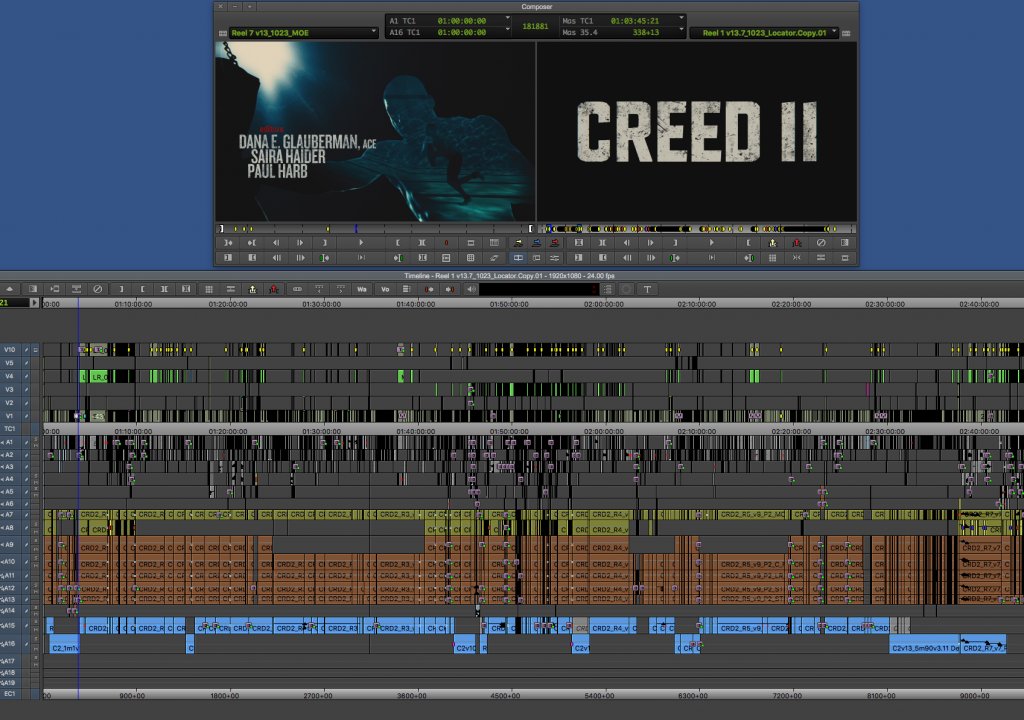Toggle the Wa waveform button in Timeline toolbar
The image size is (1024, 720).
(x=362, y=289)
